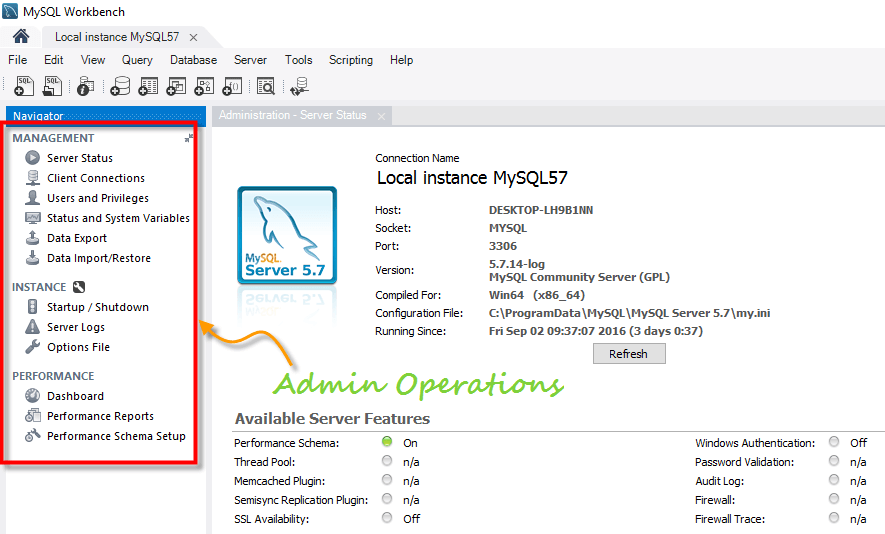This screenshot has width=885, height=534.
Task: Open Server Status in the navigator
Action: 80,158
